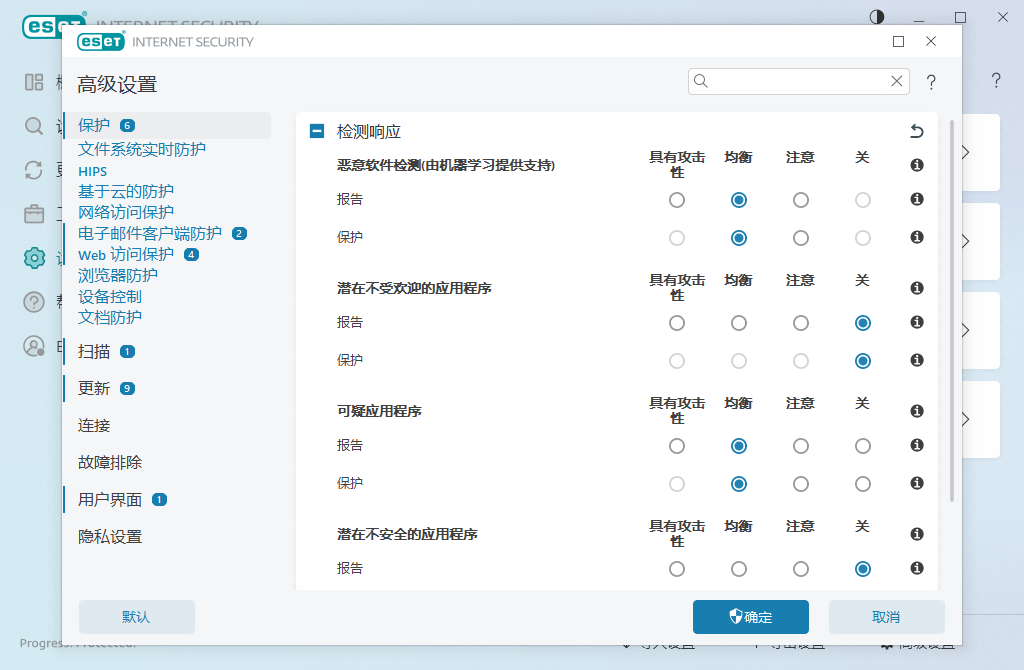The height and width of the screenshot is (670, 1024).
Task: Show info for 可疑应用程序 报告 row
Action: (917, 445)
